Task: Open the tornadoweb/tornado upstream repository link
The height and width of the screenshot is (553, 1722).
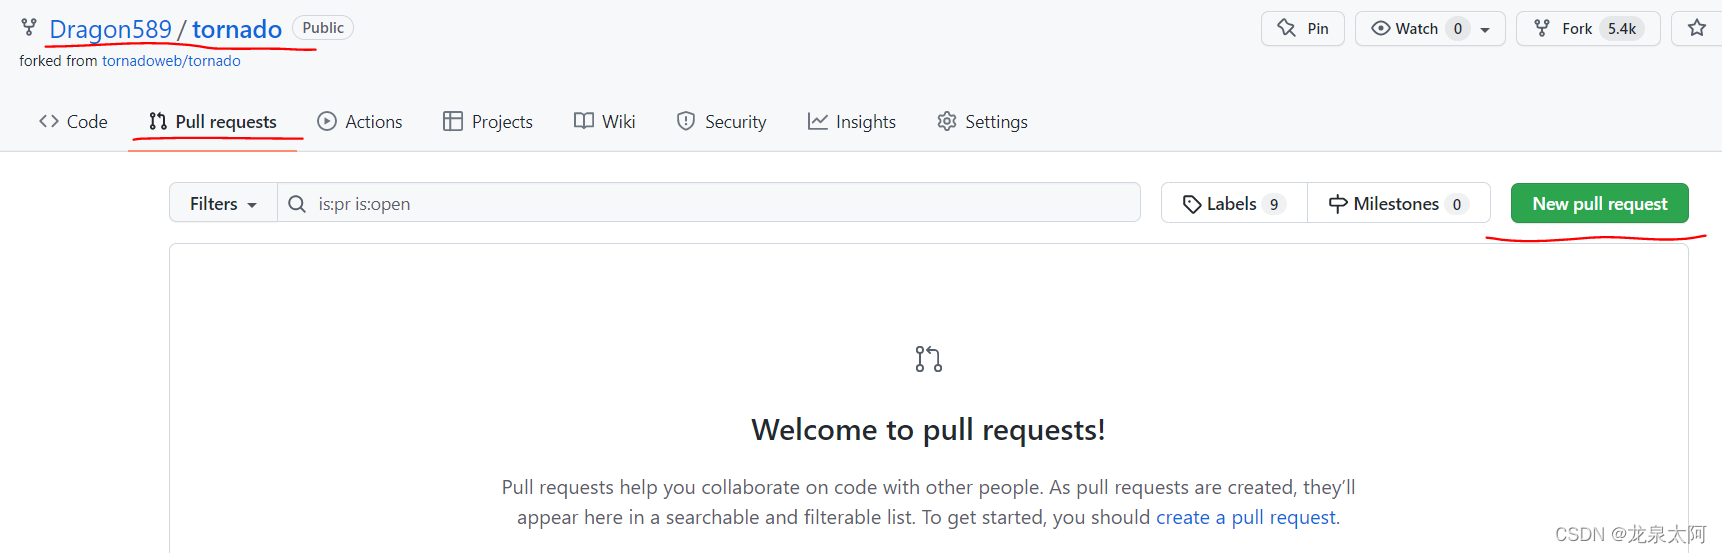Action: 171,61
